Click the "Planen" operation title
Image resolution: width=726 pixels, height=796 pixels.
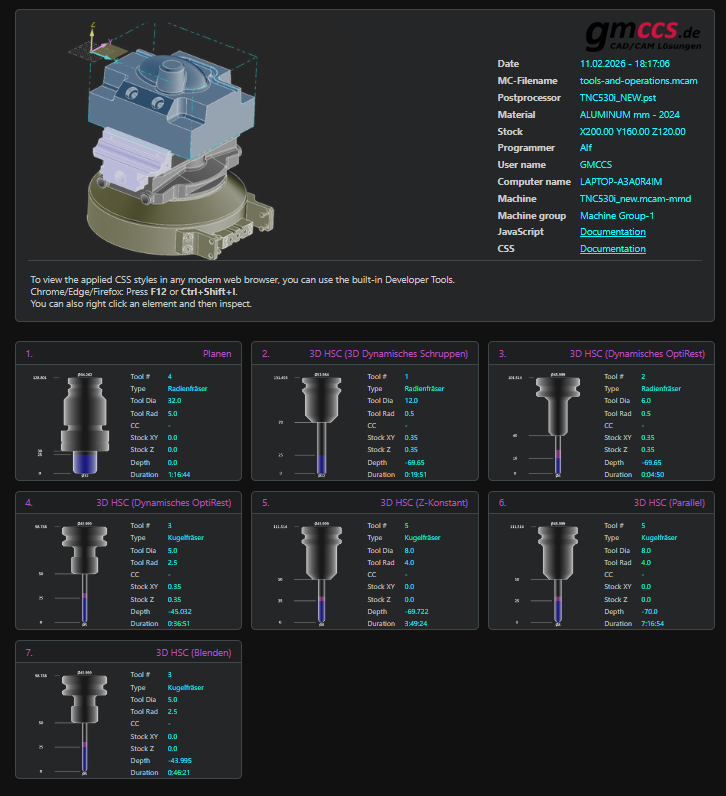(216, 353)
